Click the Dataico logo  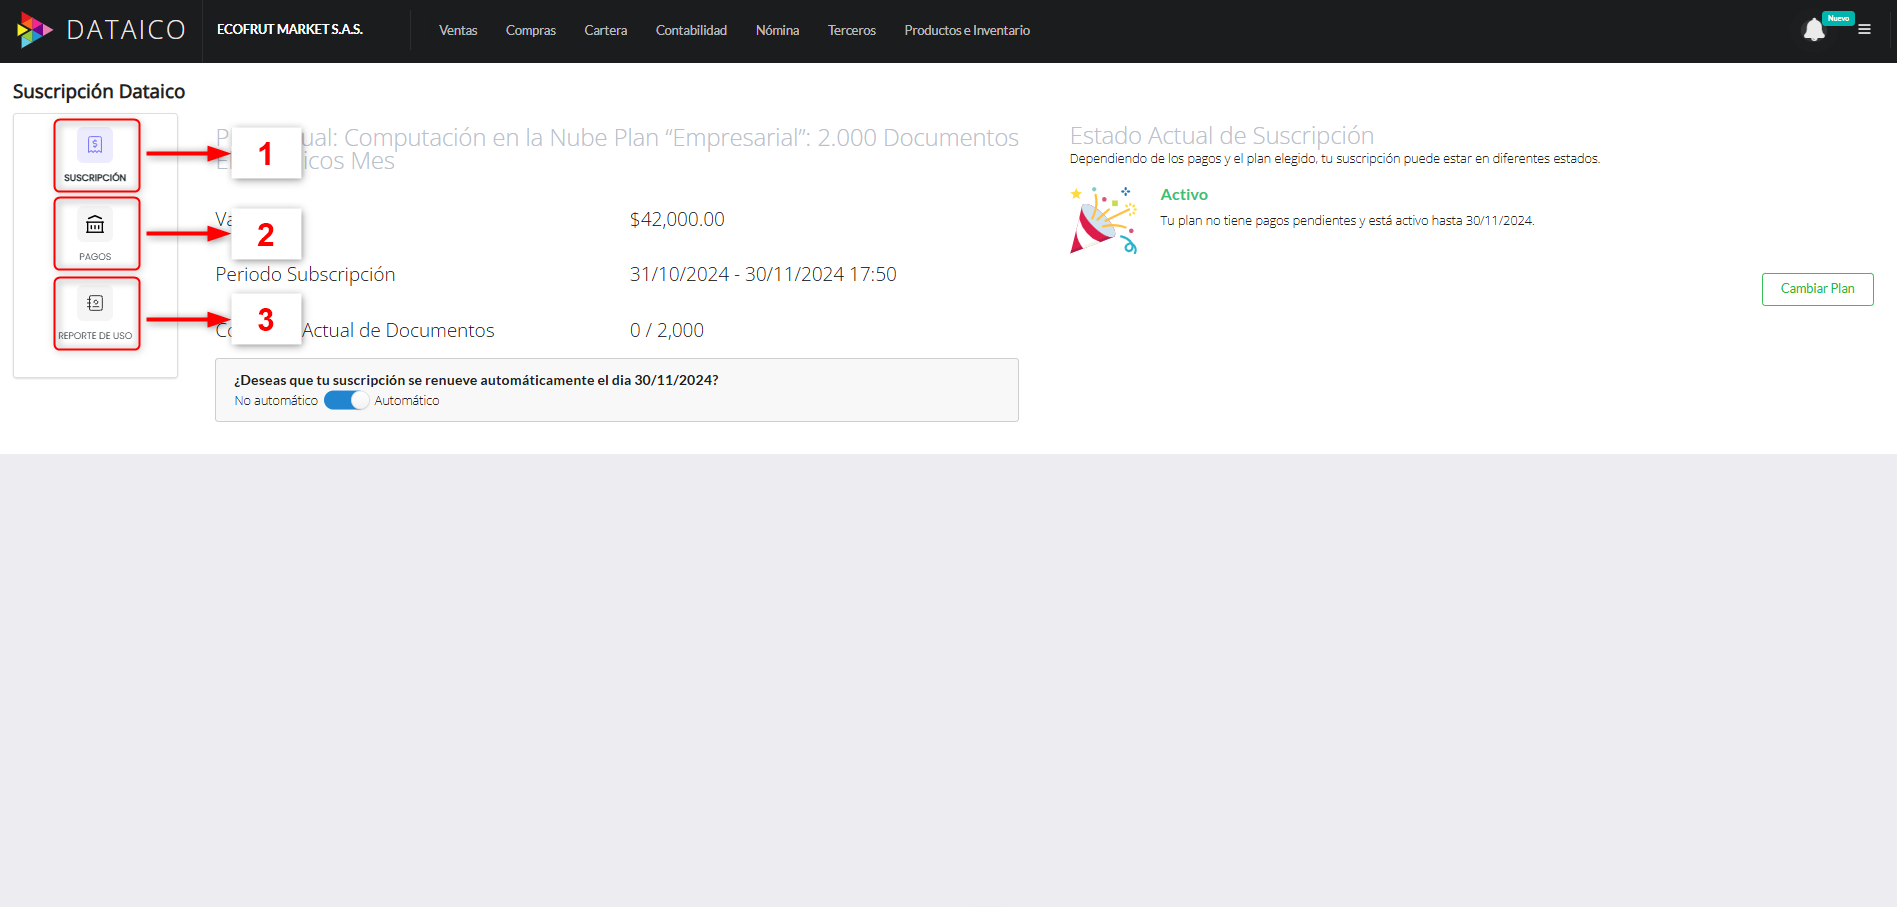click(101, 30)
